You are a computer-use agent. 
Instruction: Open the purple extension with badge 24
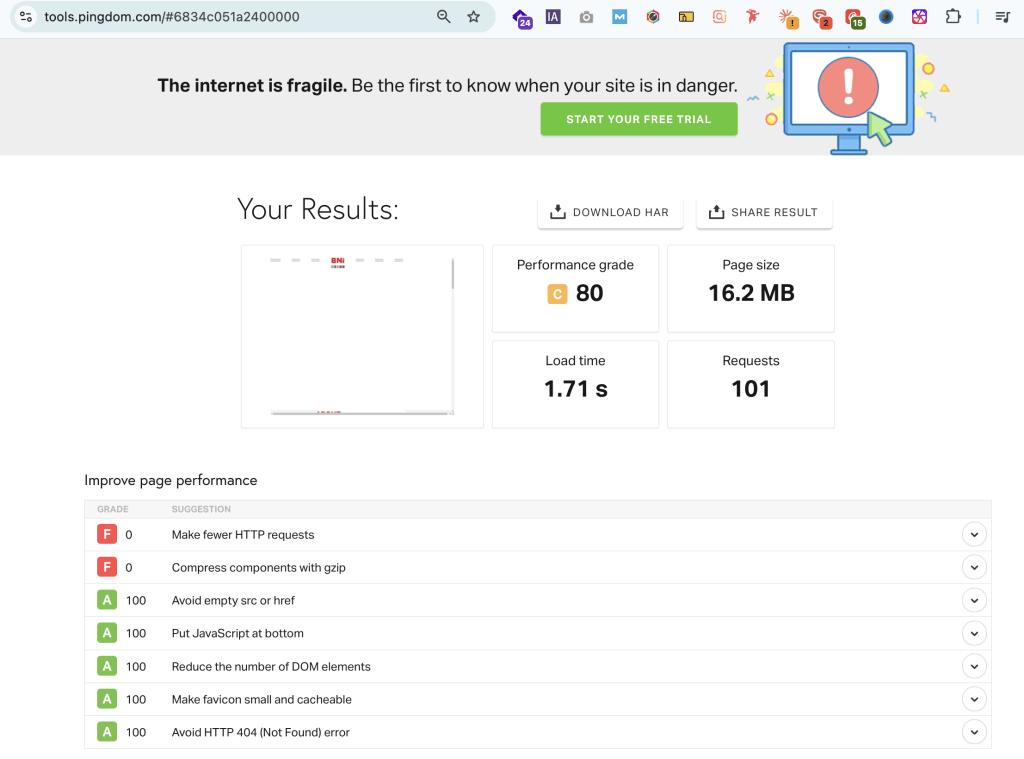522,18
